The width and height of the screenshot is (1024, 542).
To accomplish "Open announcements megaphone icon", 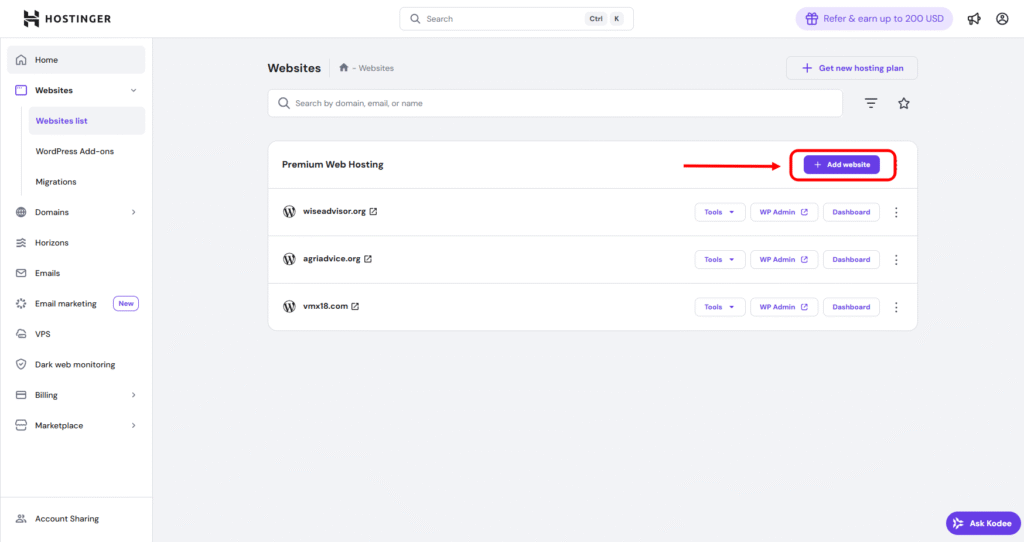I will pos(974,19).
